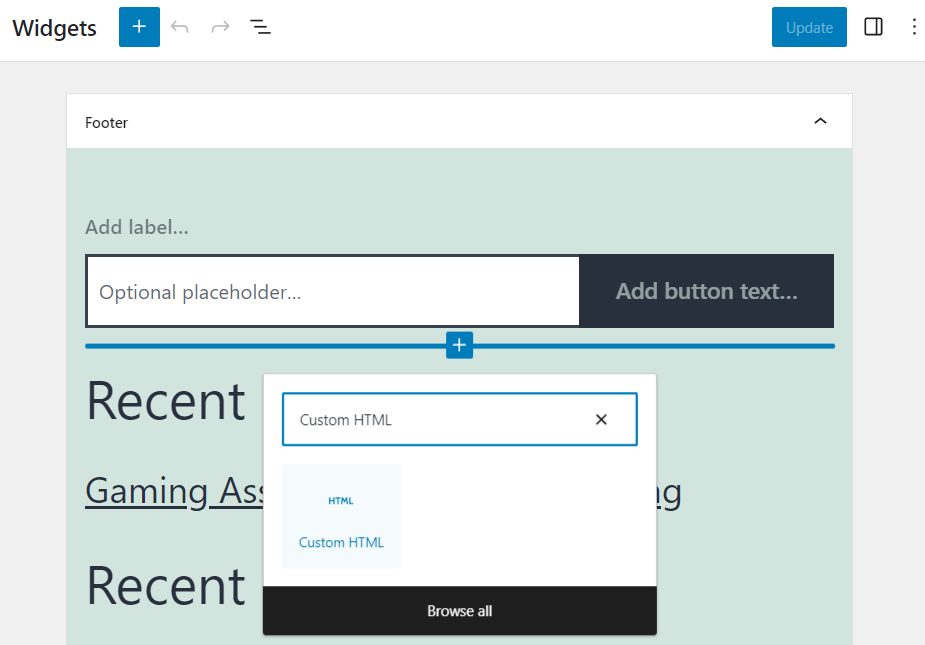Image resolution: width=925 pixels, height=645 pixels.
Task: Click the Add button text area
Action: tap(706, 291)
